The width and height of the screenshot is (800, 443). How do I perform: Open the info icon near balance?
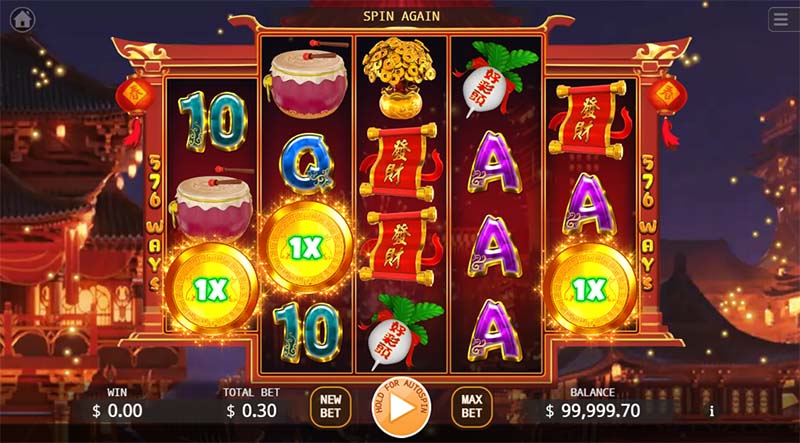click(712, 411)
